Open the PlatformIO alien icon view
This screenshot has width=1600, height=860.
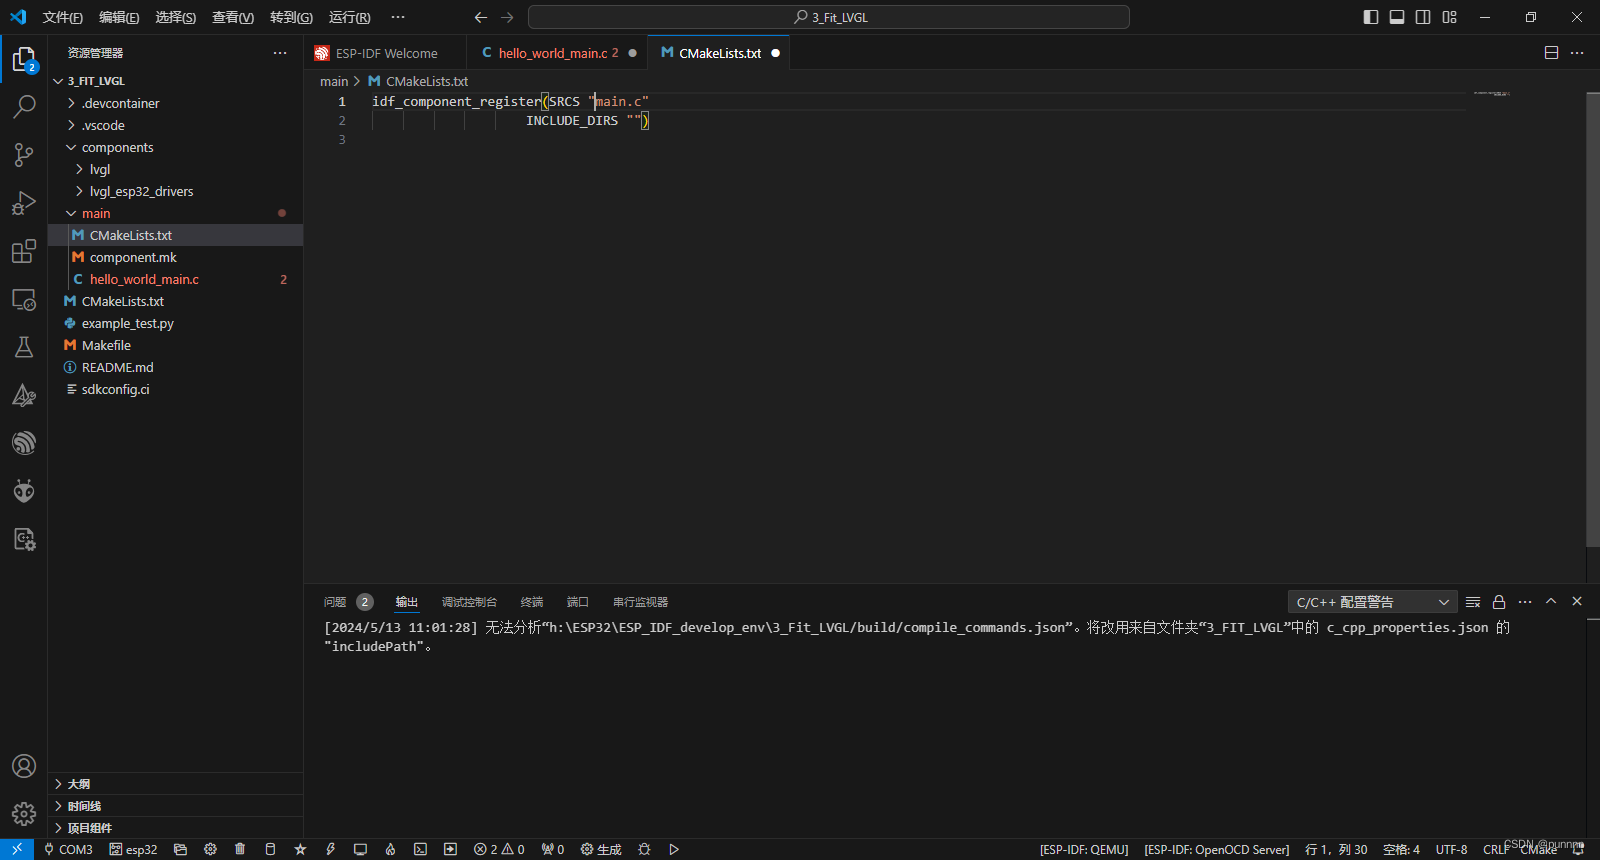coord(24,491)
